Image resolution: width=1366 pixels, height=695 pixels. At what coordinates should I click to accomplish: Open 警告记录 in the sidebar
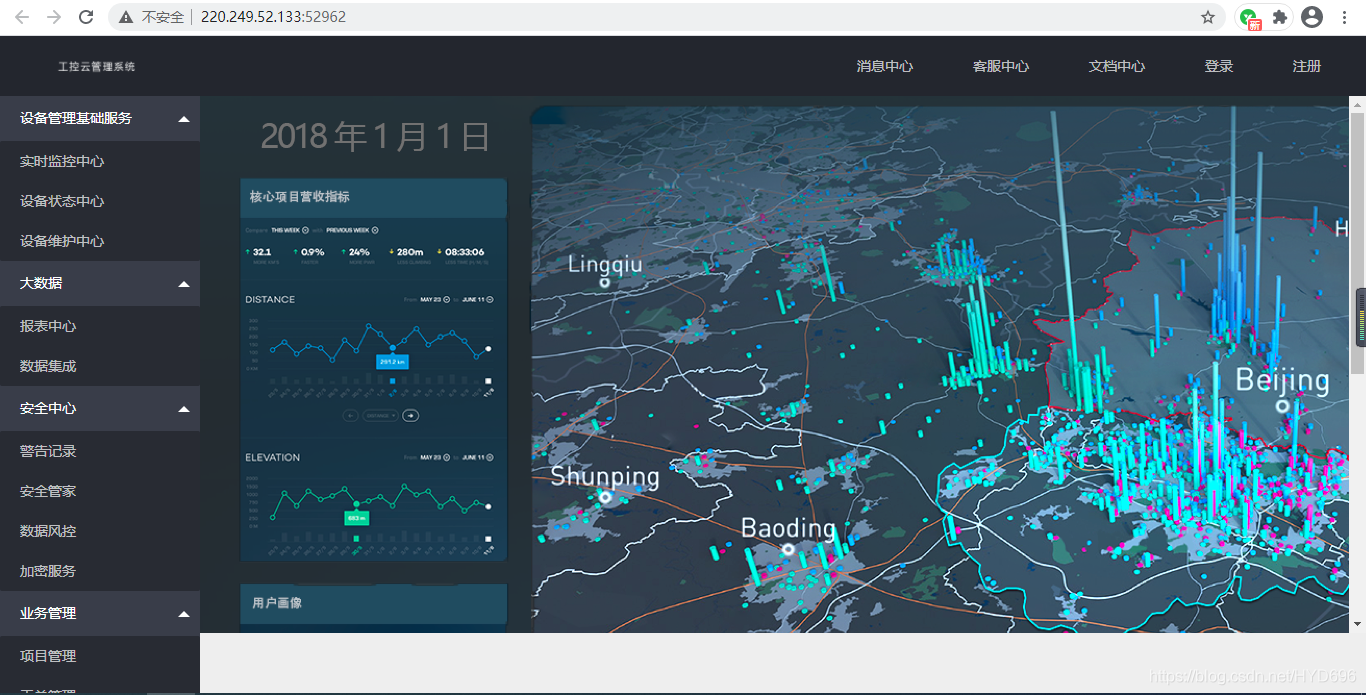point(48,451)
